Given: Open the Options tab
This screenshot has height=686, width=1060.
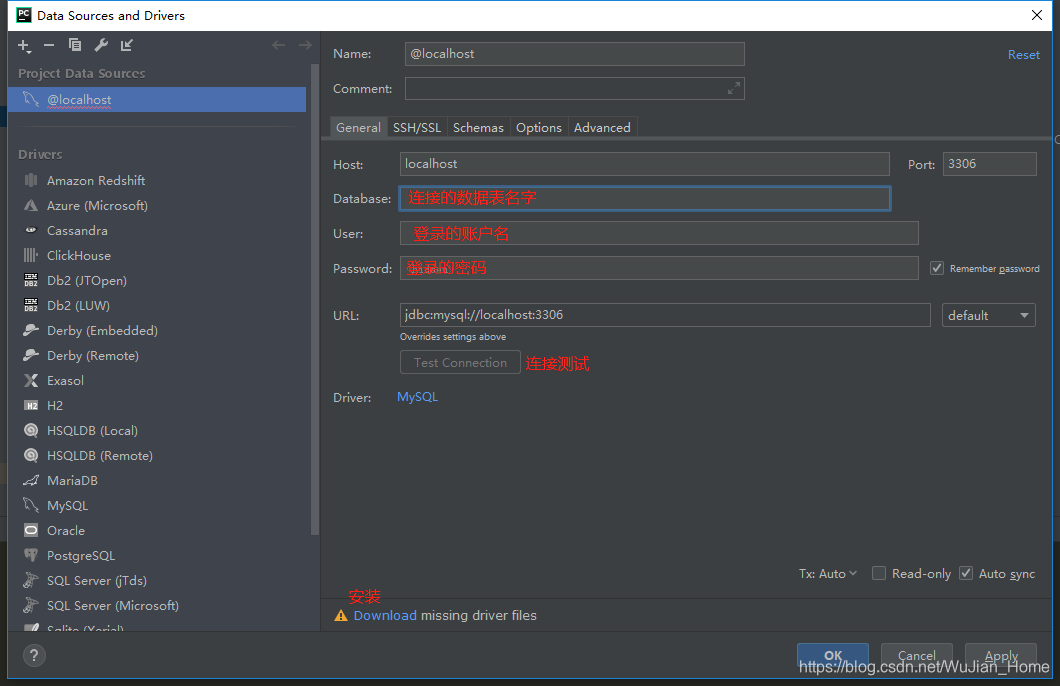Looking at the screenshot, I should pos(539,128).
